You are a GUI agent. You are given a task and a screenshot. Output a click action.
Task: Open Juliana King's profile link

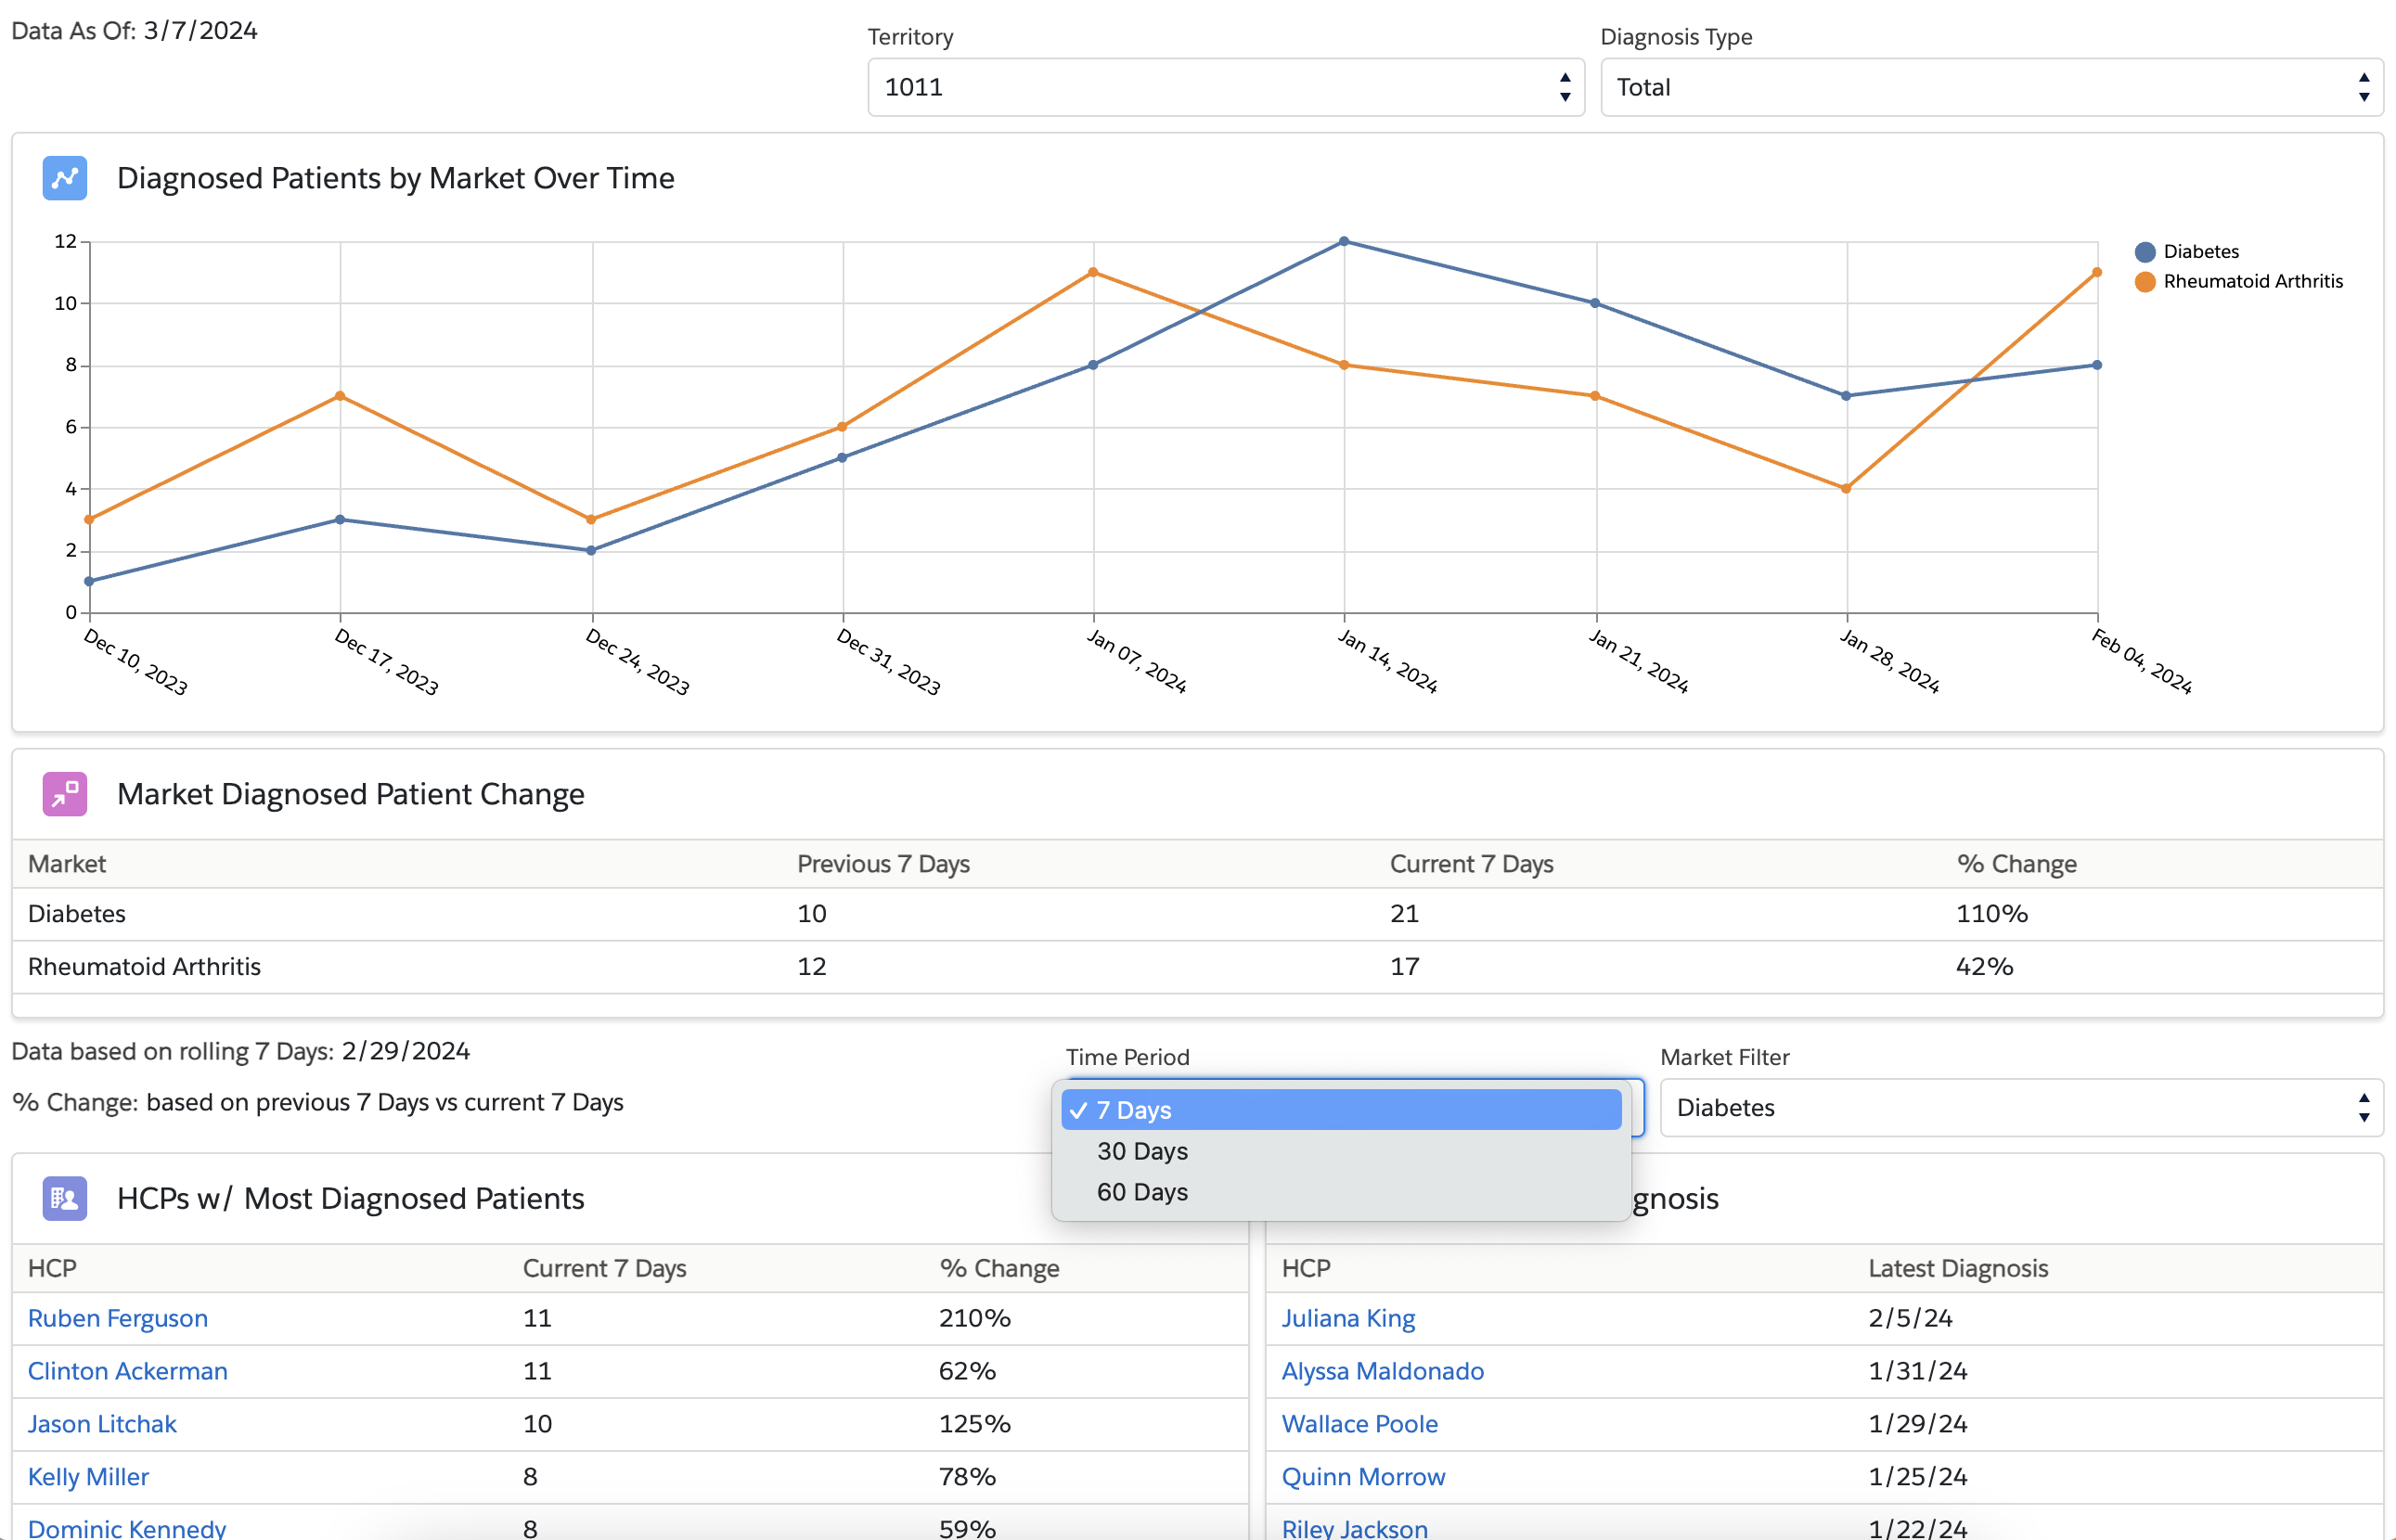tap(1348, 1318)
